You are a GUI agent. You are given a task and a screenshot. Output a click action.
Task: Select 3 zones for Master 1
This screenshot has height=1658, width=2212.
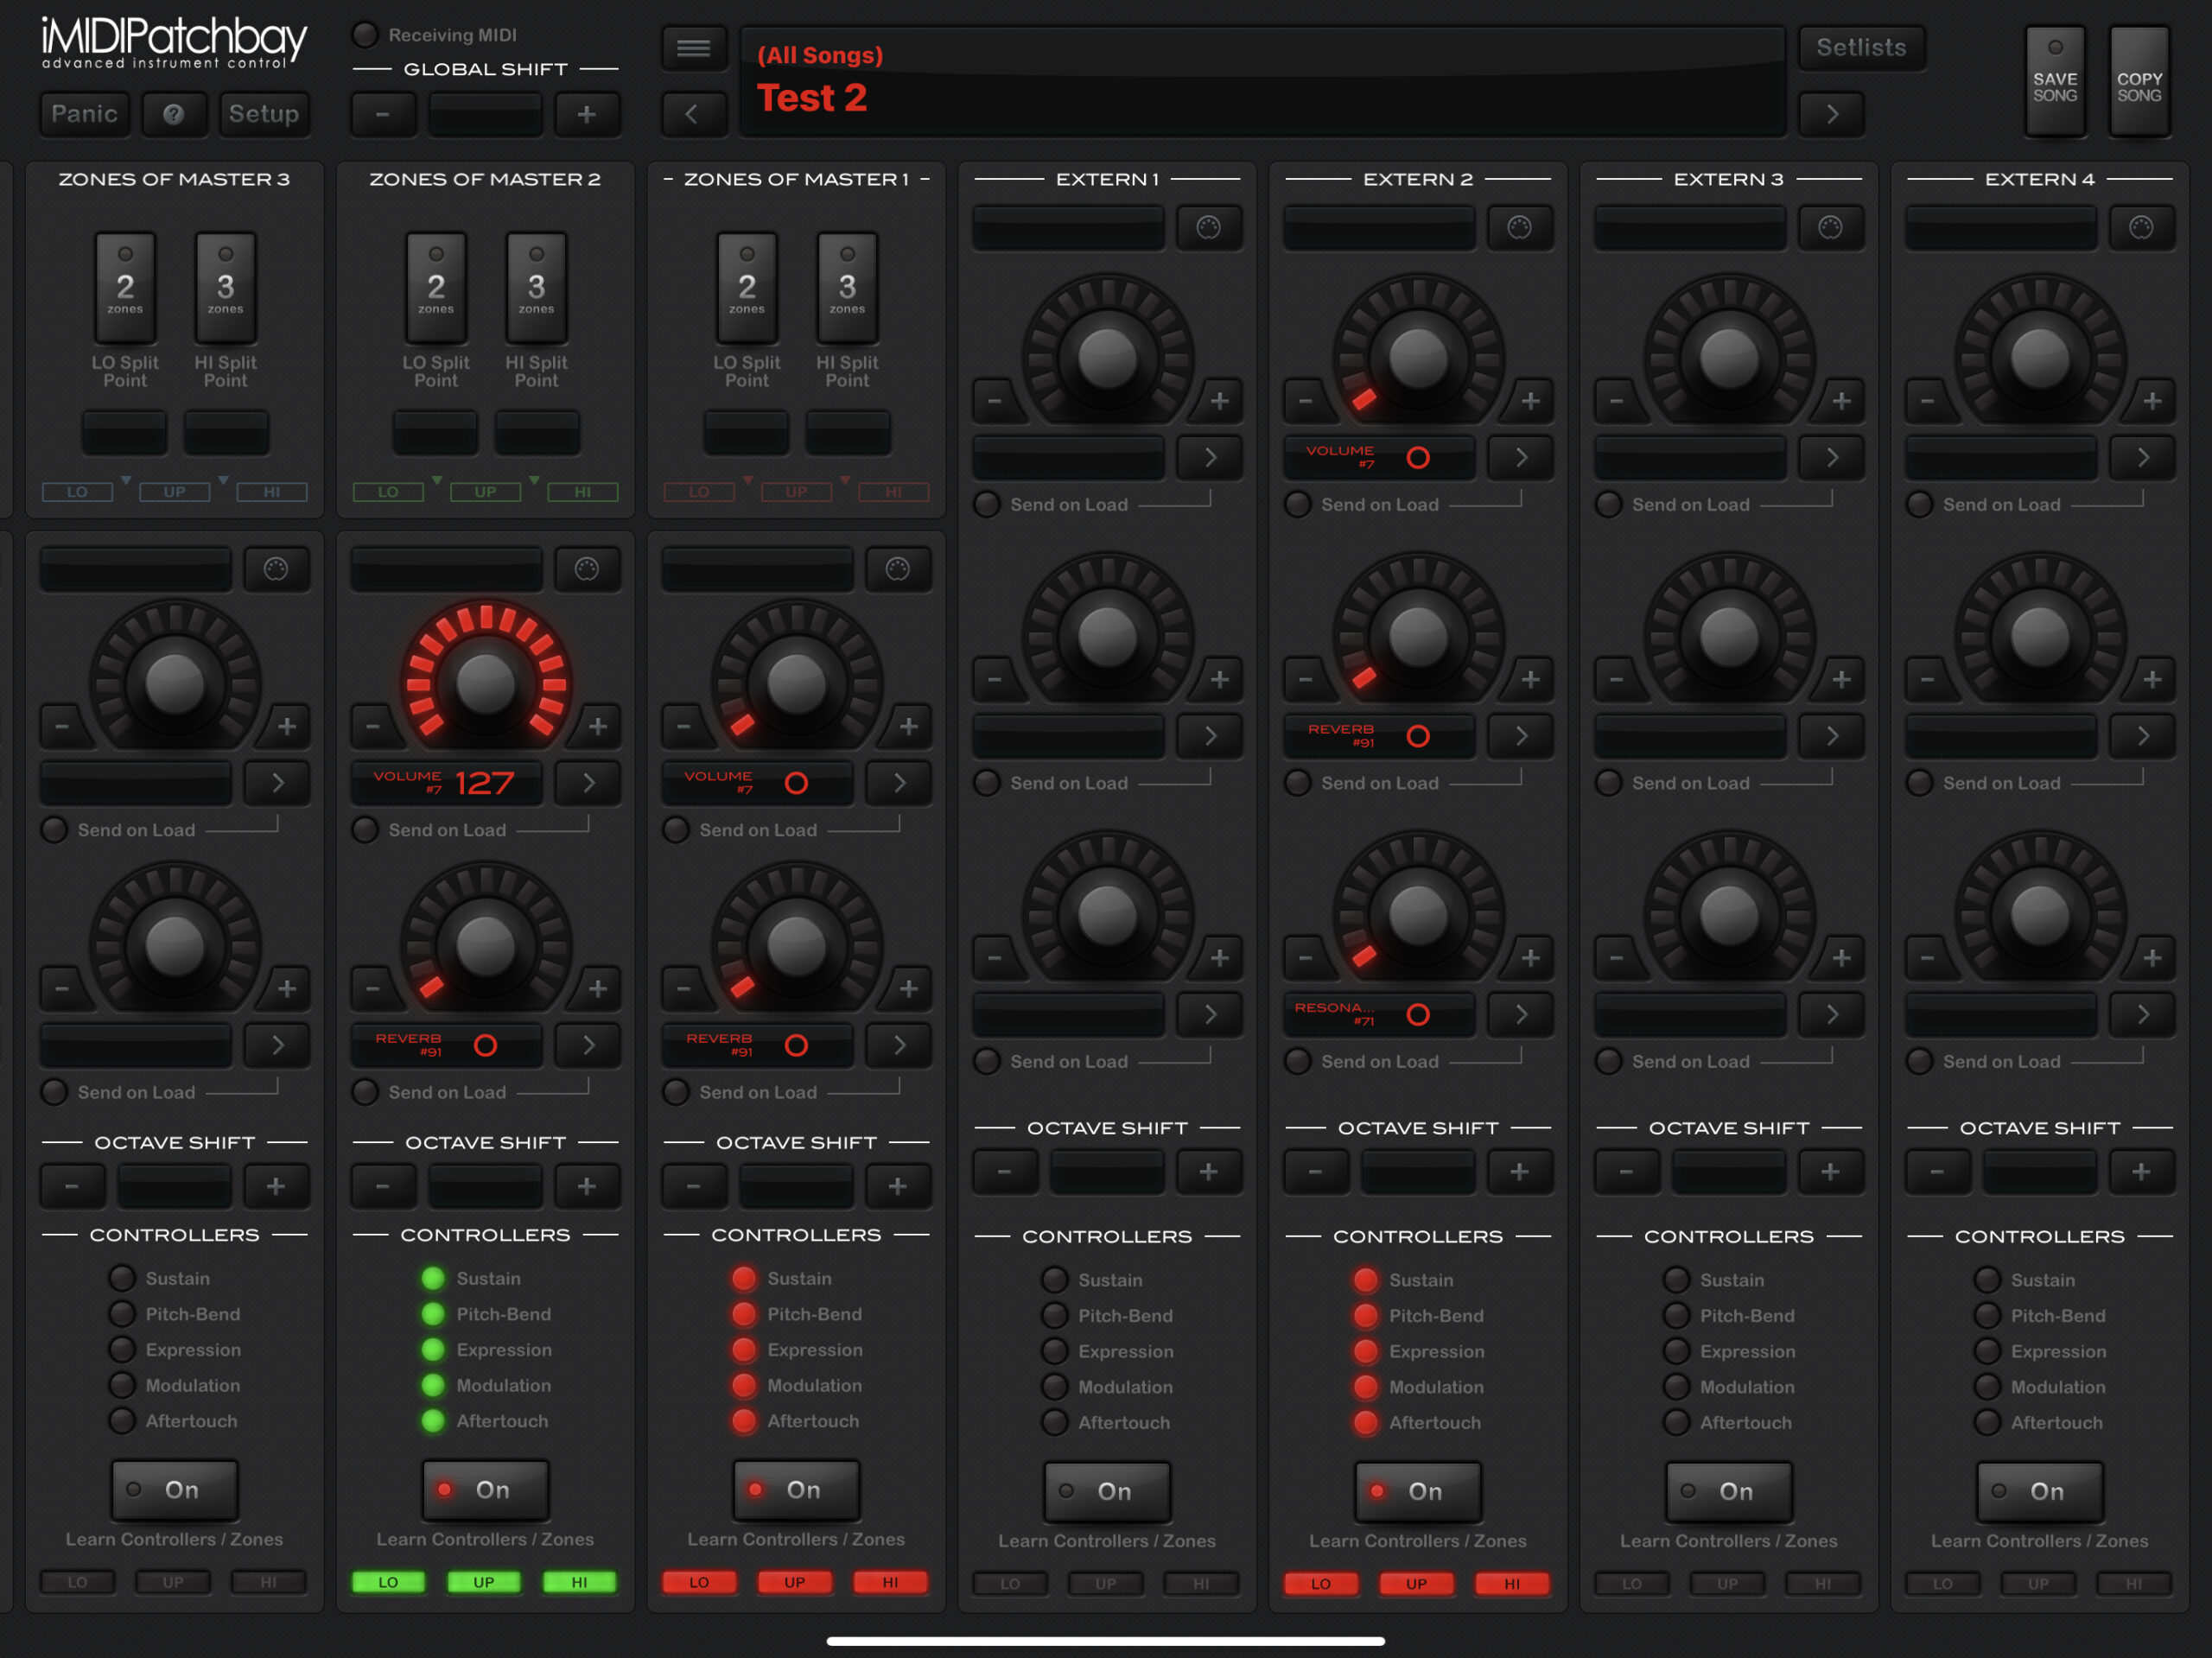point(847,287)
